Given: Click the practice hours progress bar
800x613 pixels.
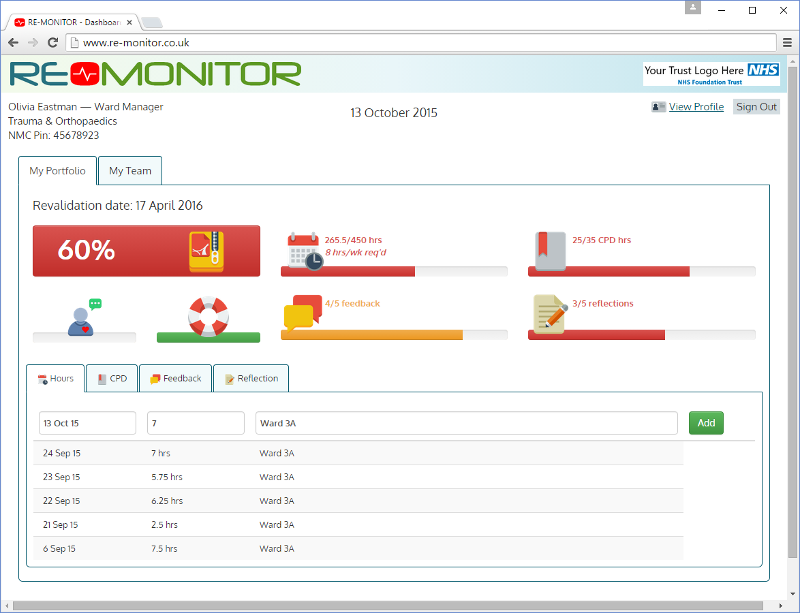Looking at the screenshot, I should (394, 272).
